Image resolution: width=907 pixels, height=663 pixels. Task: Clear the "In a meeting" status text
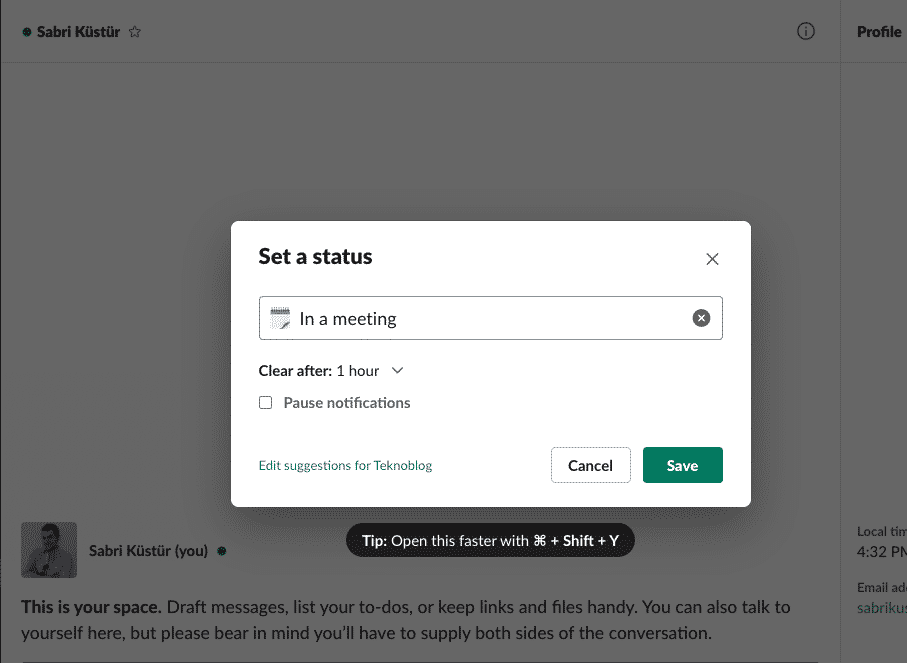[x=701, y=318]
